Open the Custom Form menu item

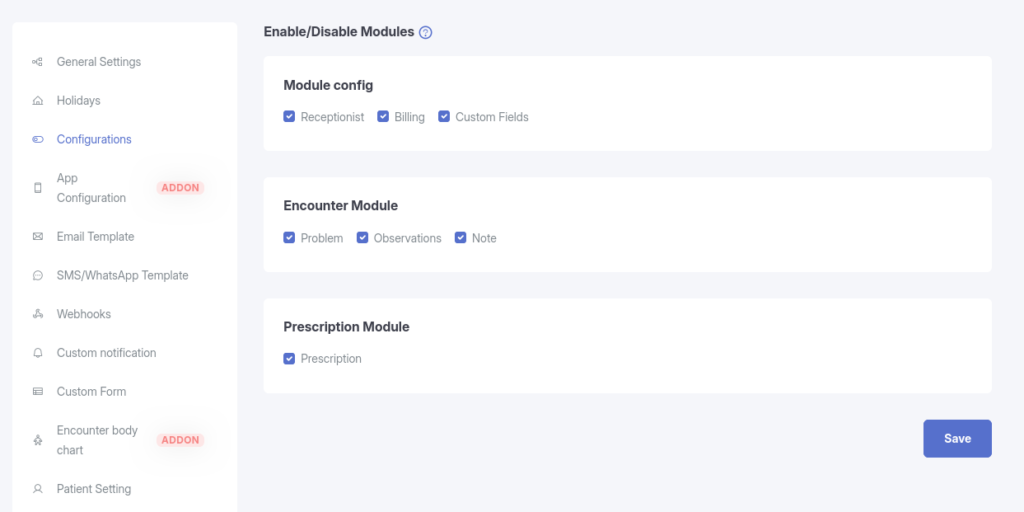[91, 392]
